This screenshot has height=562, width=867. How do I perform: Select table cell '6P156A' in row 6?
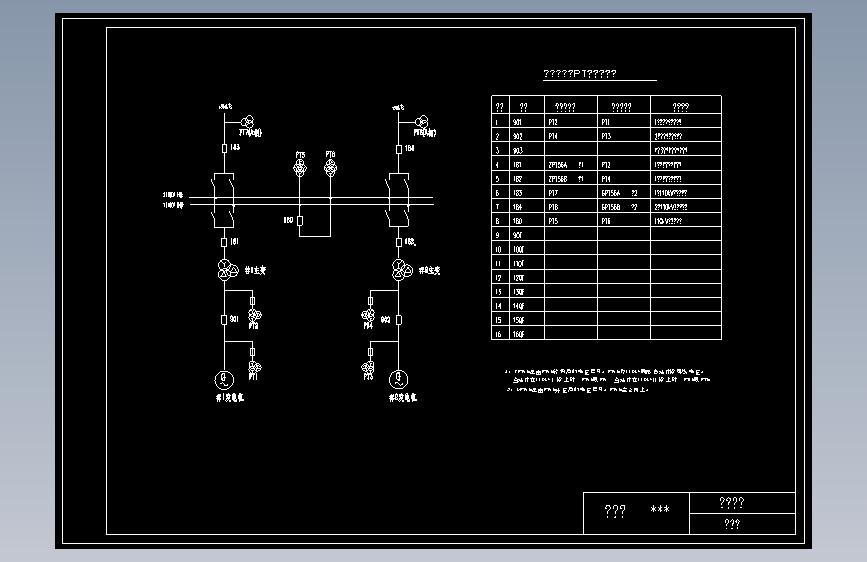611,193
